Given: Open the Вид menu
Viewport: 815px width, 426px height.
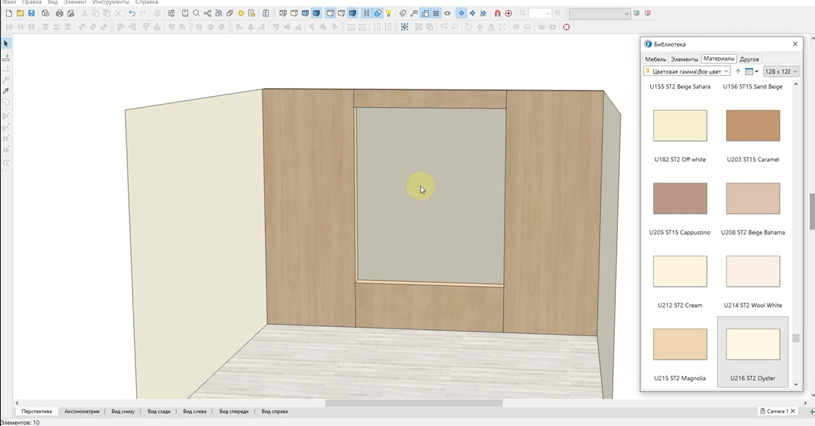Looking at the screenshot, I should pos(52,2).
